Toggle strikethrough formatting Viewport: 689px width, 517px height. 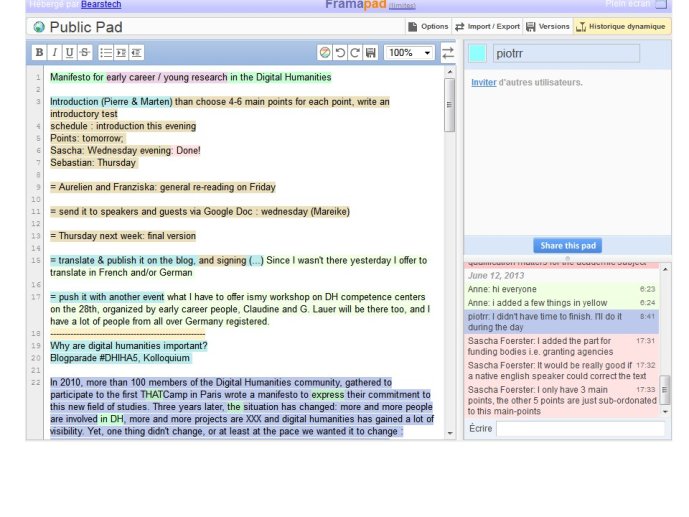[x=84, y=53]
